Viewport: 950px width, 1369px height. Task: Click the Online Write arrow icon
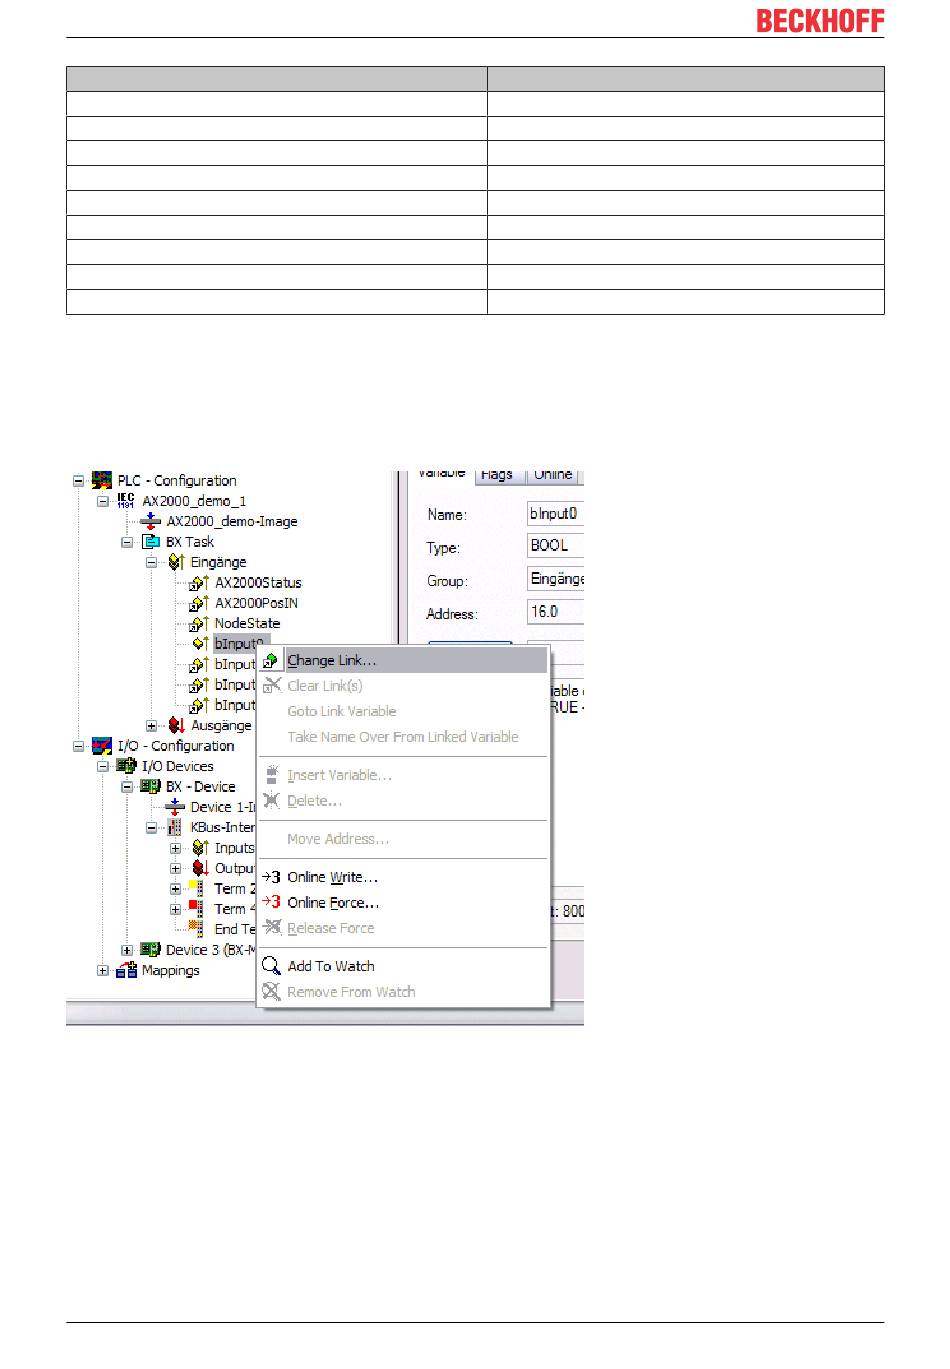pyautogui.click(x=271, y=877)
